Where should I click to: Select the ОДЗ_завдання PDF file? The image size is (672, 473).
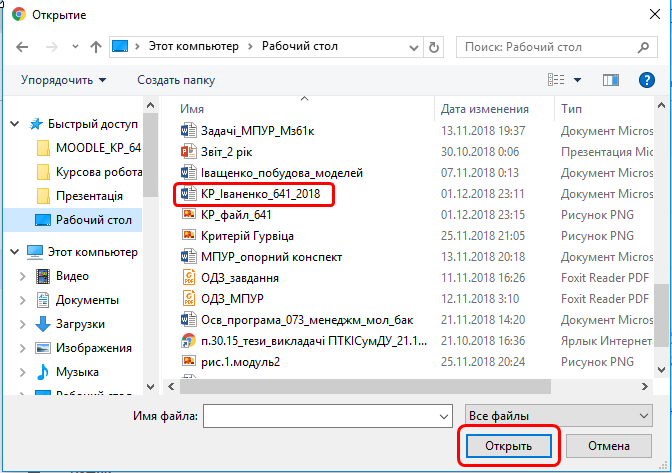coord(239,278)
